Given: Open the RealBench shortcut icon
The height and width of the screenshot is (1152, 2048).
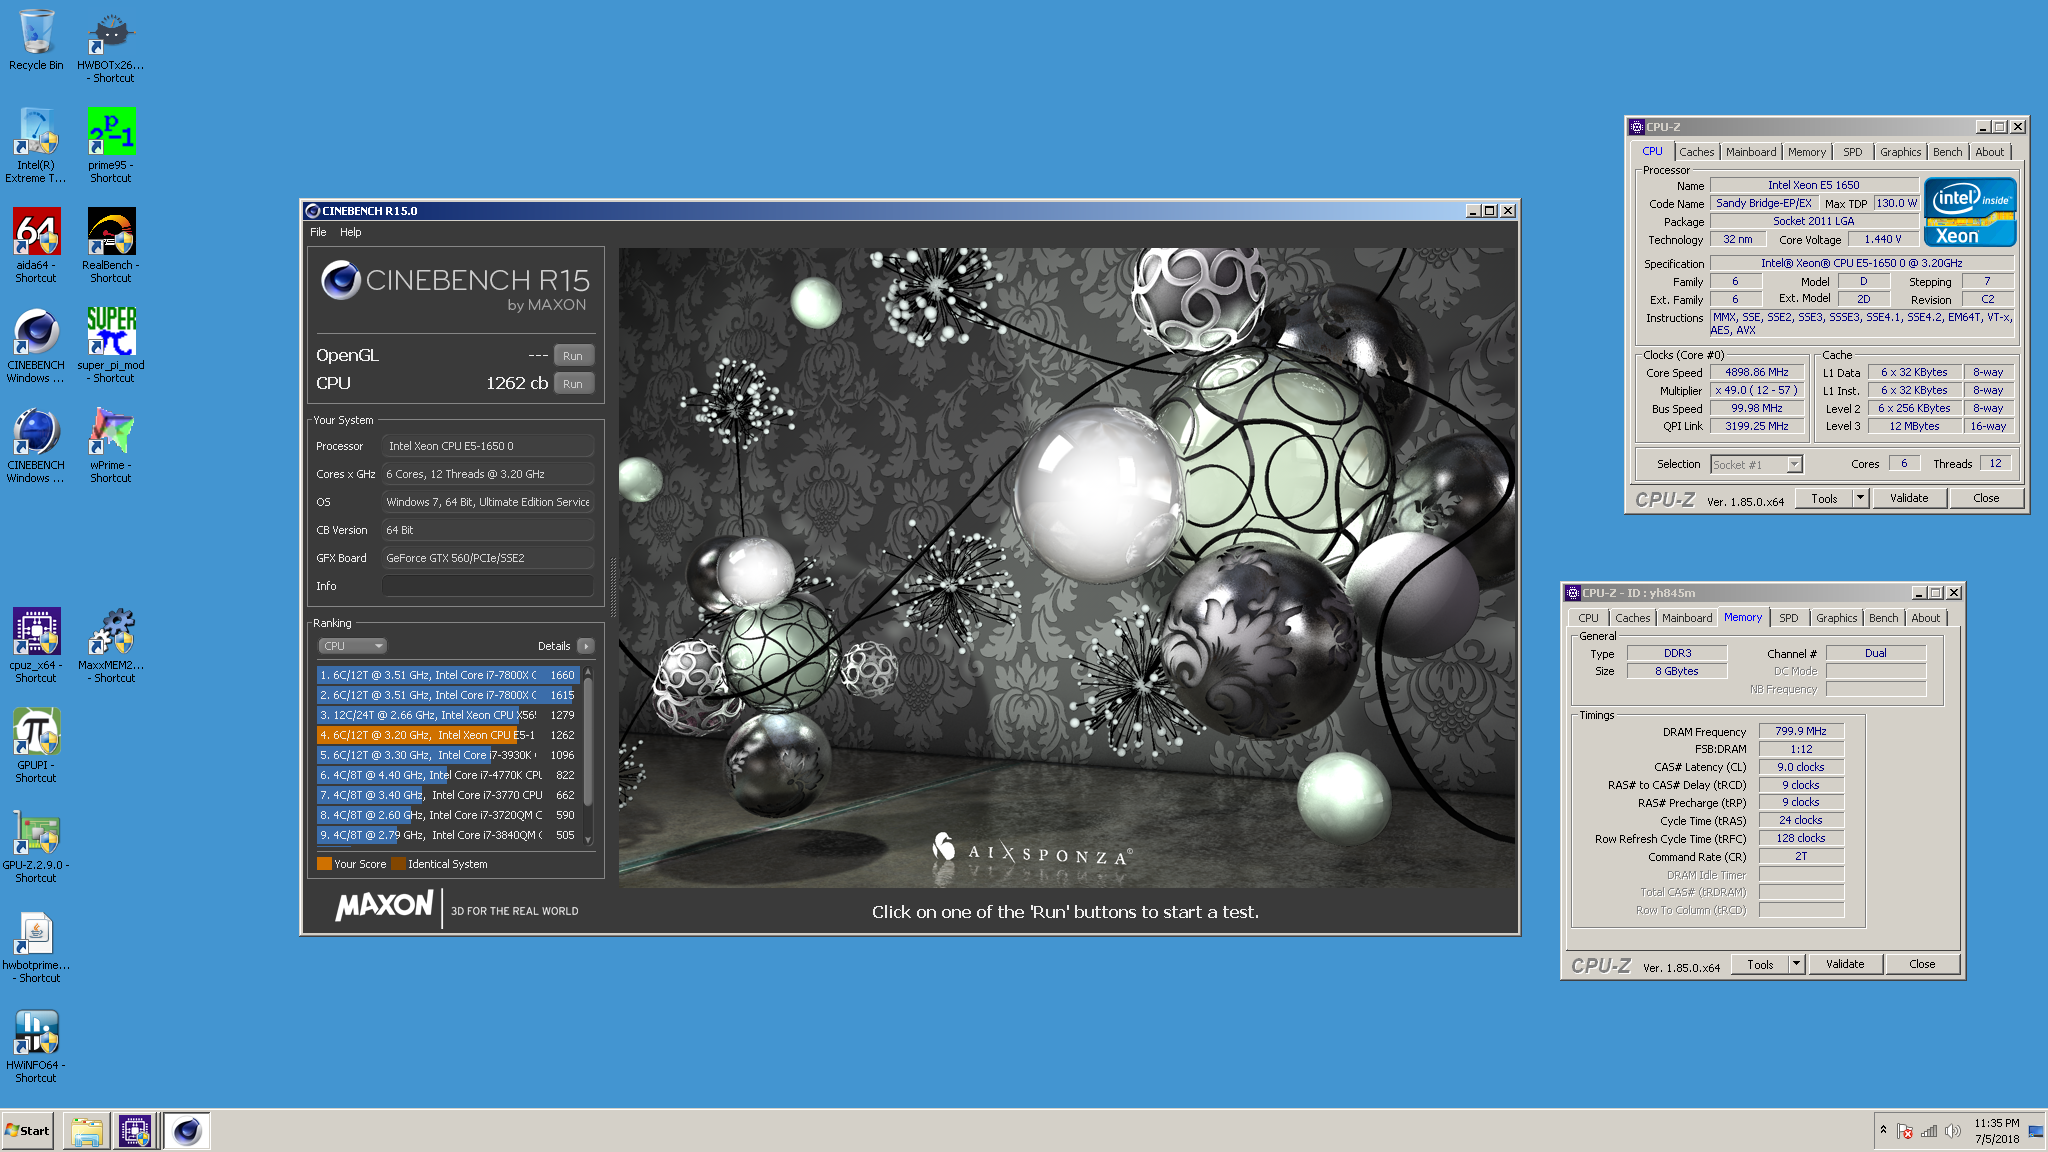Looking at the screenshot, I should (x=111, y=246).
